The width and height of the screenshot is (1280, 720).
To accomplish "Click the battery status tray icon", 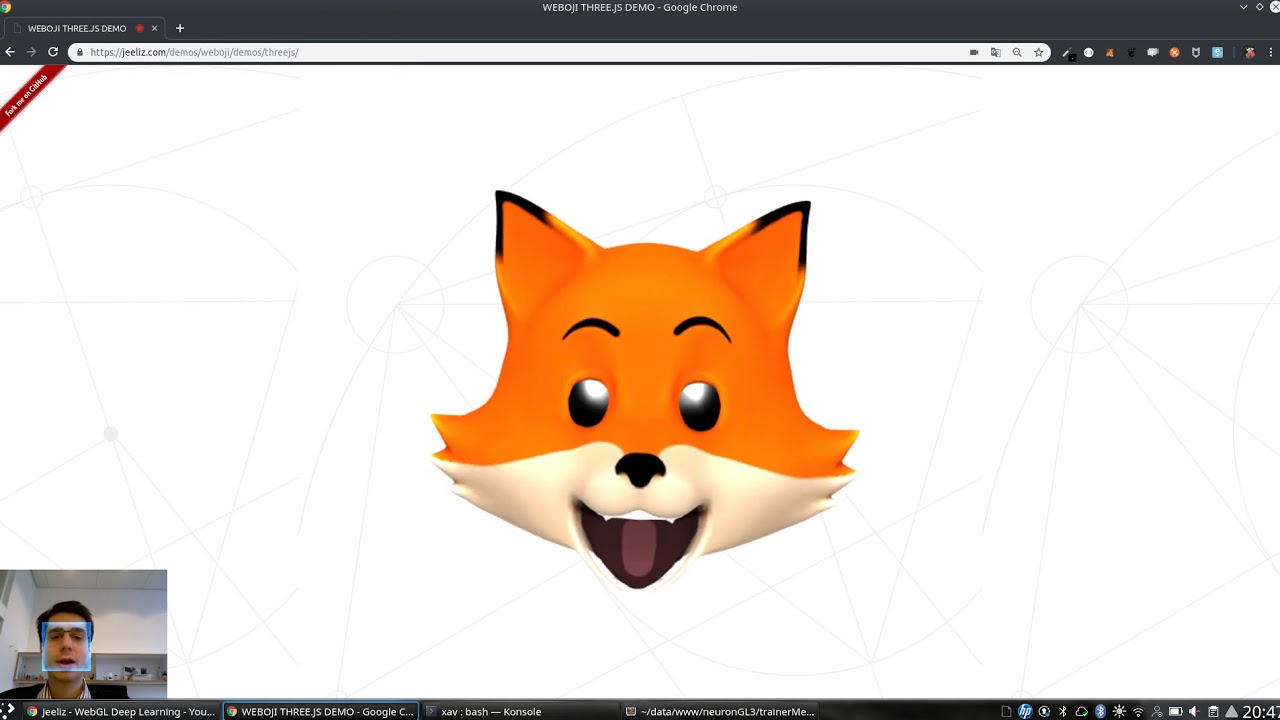I will click(1176, 711).
